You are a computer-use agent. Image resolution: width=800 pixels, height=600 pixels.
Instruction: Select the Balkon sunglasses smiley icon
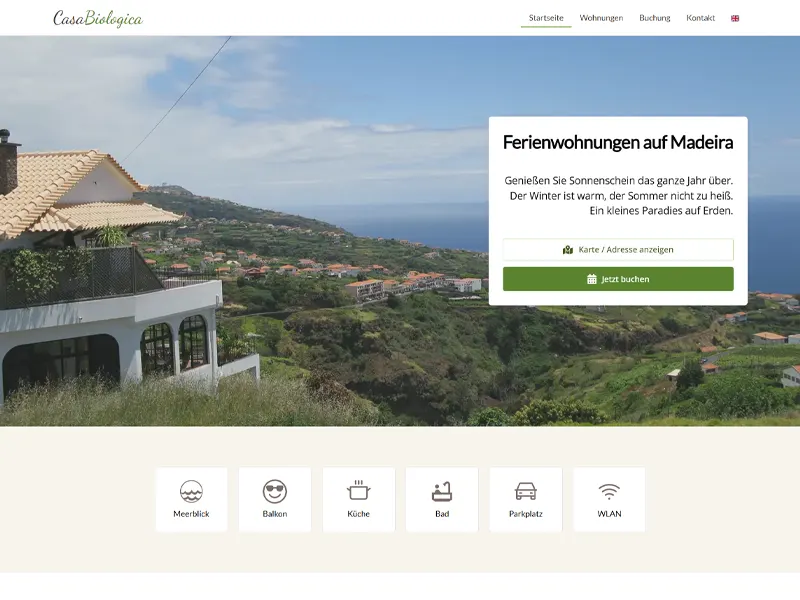tap(274, 491)
